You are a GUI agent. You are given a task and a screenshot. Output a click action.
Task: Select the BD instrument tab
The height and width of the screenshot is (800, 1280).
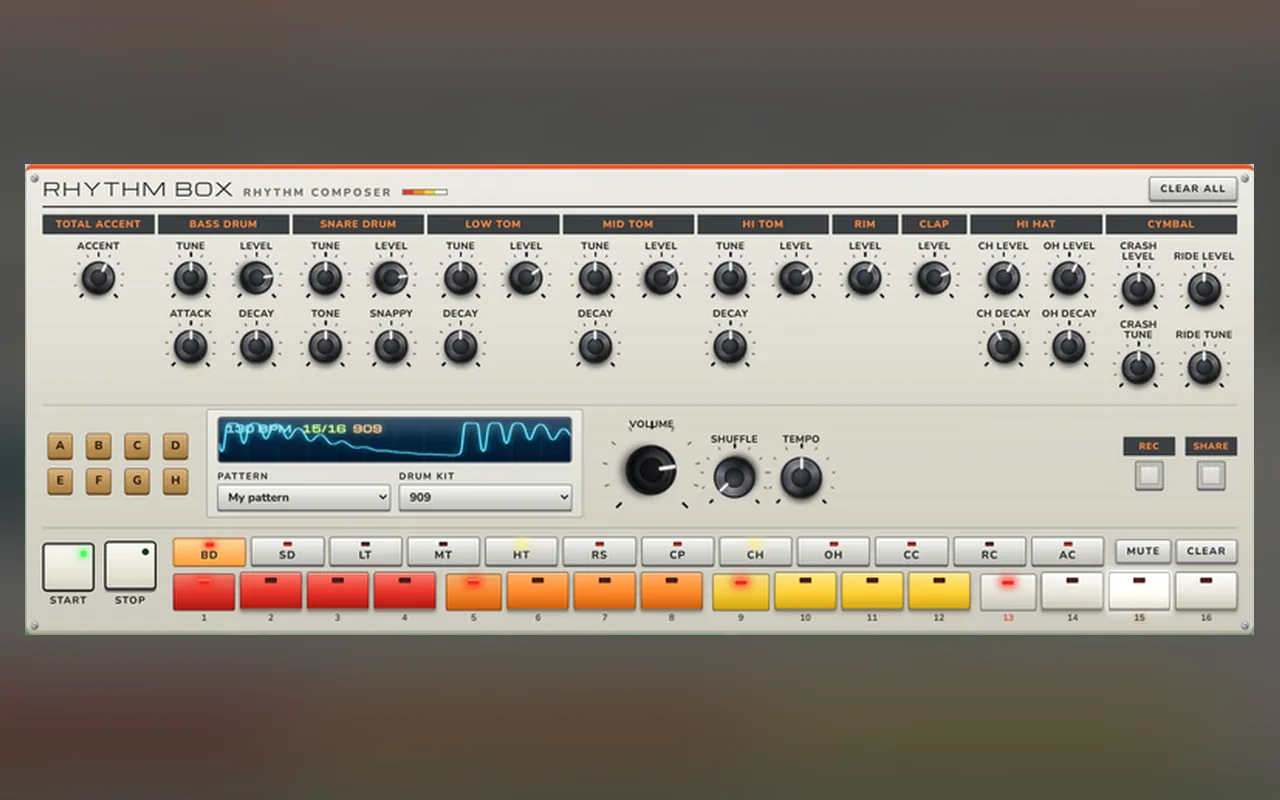coord(209,551)
